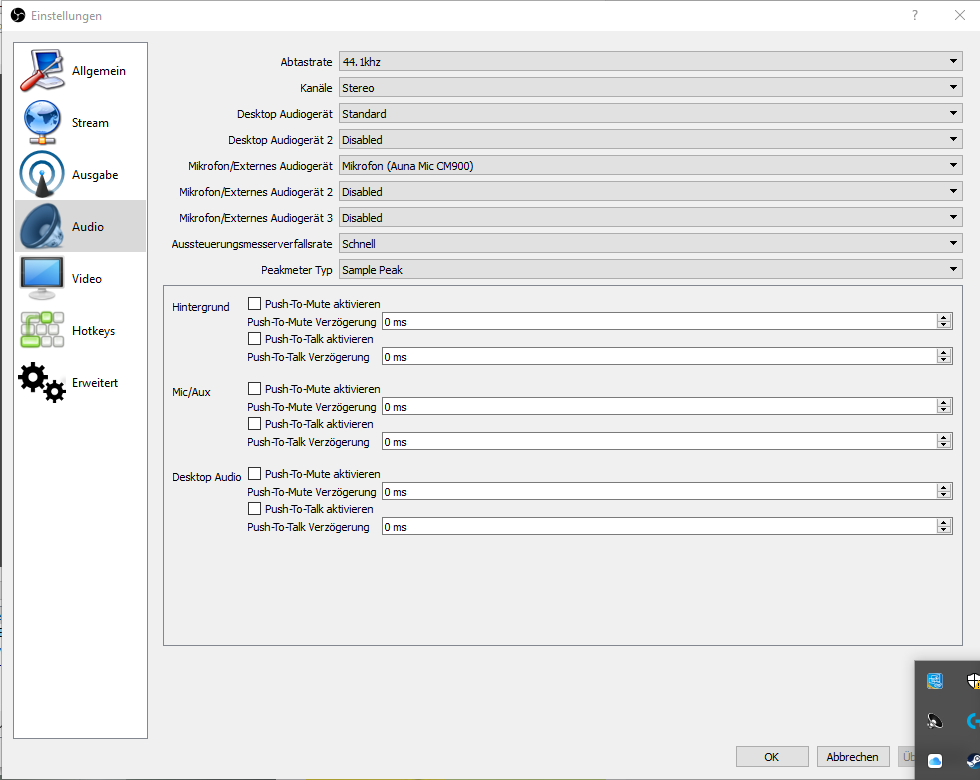Select the Stream globe icon
The width and height of the screenshot is (980, 780).
pyautogui.click(x=42, y=122)
